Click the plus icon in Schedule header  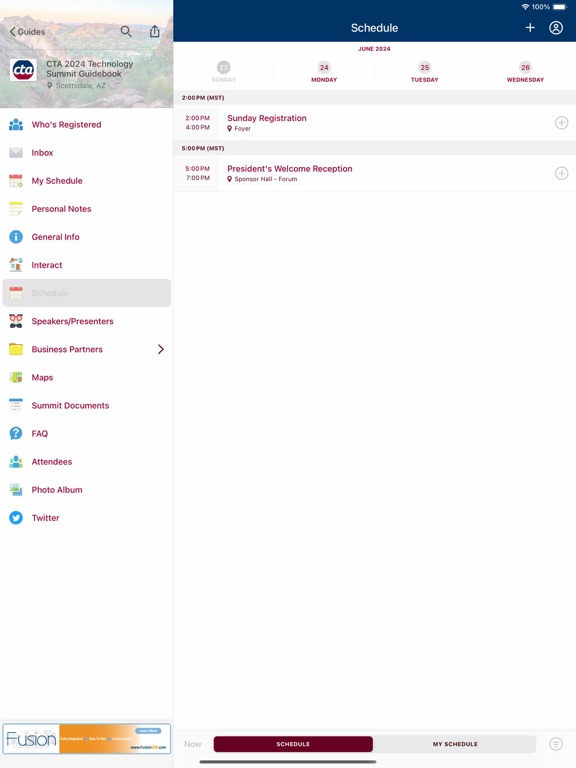(x=530, y=28)
